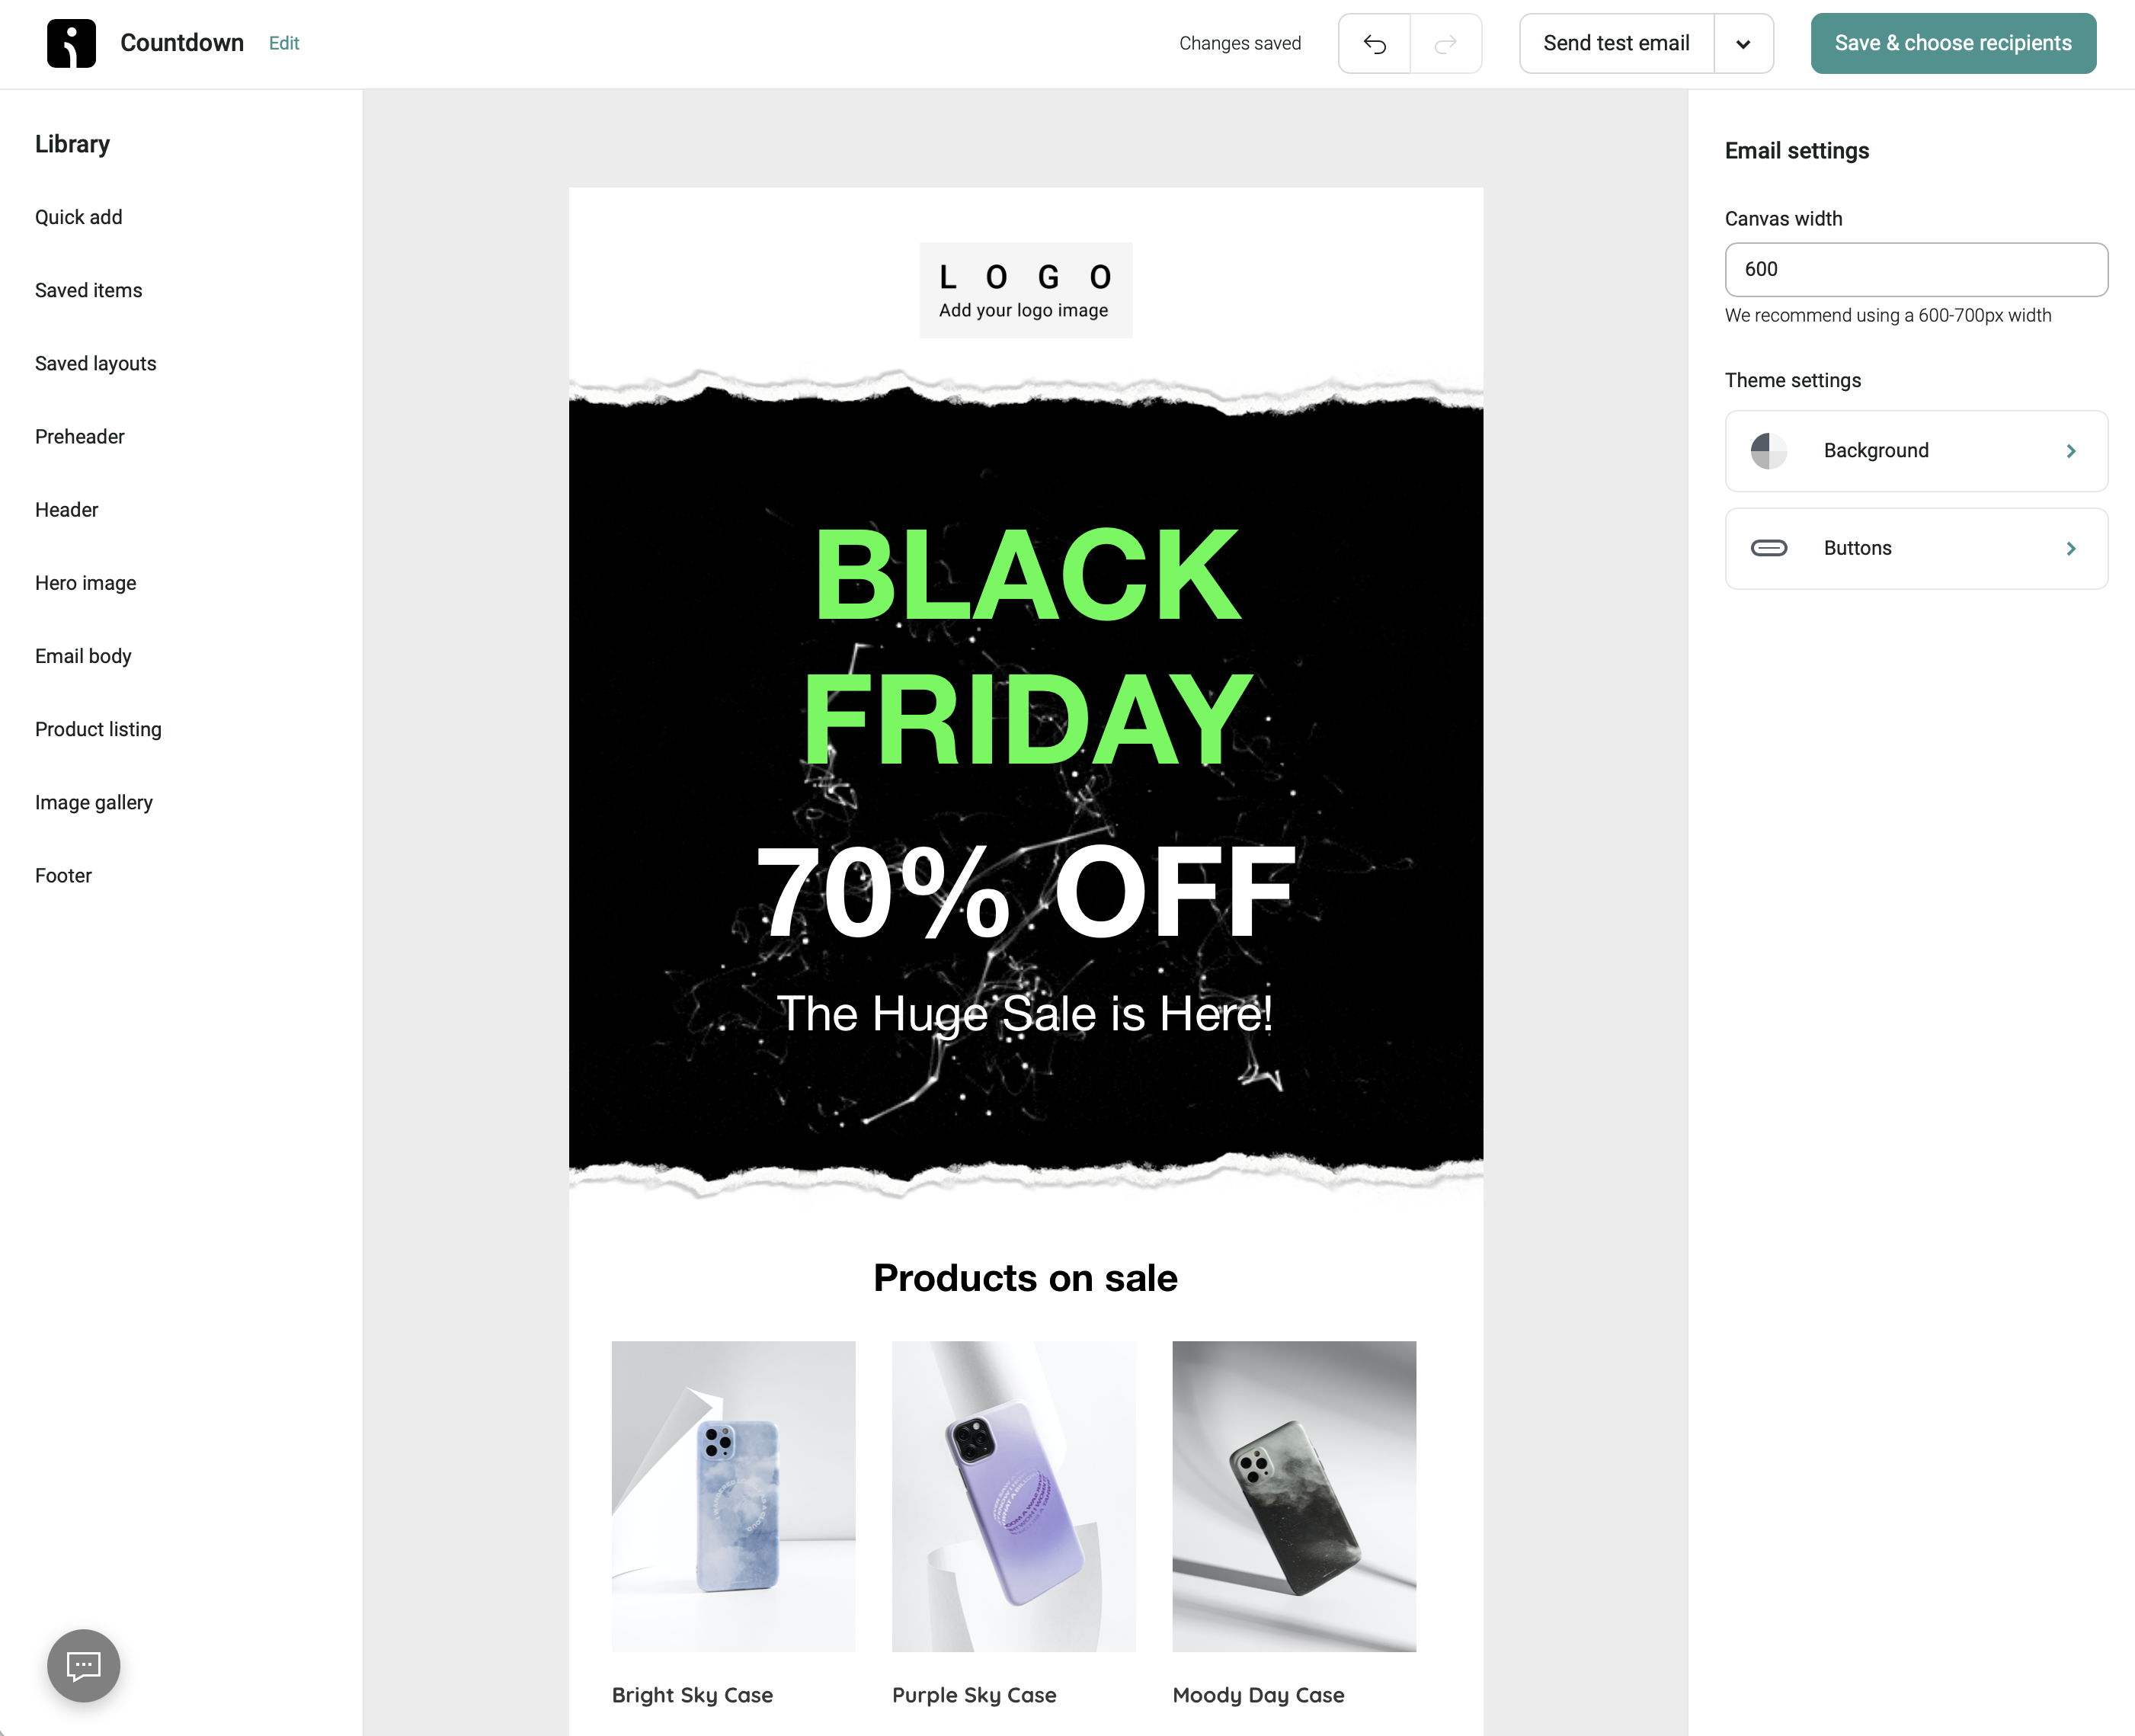The image size is (2135, 1736).
Task: Expand the Buttons settings chevron
Action: [2070, 548]
